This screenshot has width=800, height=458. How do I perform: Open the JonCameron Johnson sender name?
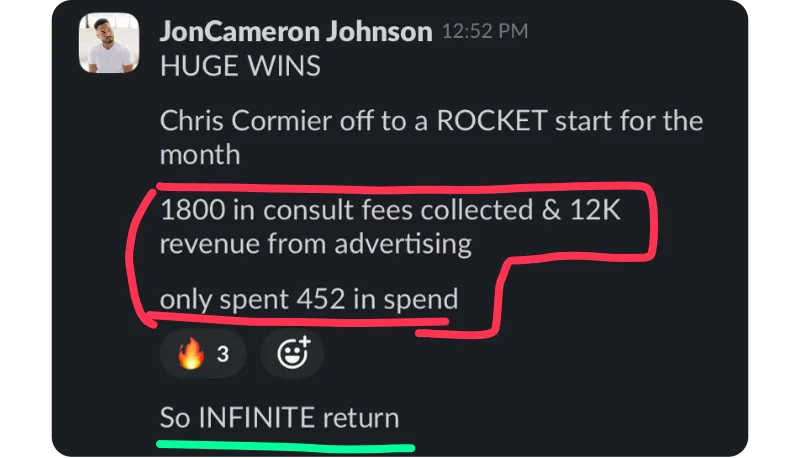coord(294,31)
